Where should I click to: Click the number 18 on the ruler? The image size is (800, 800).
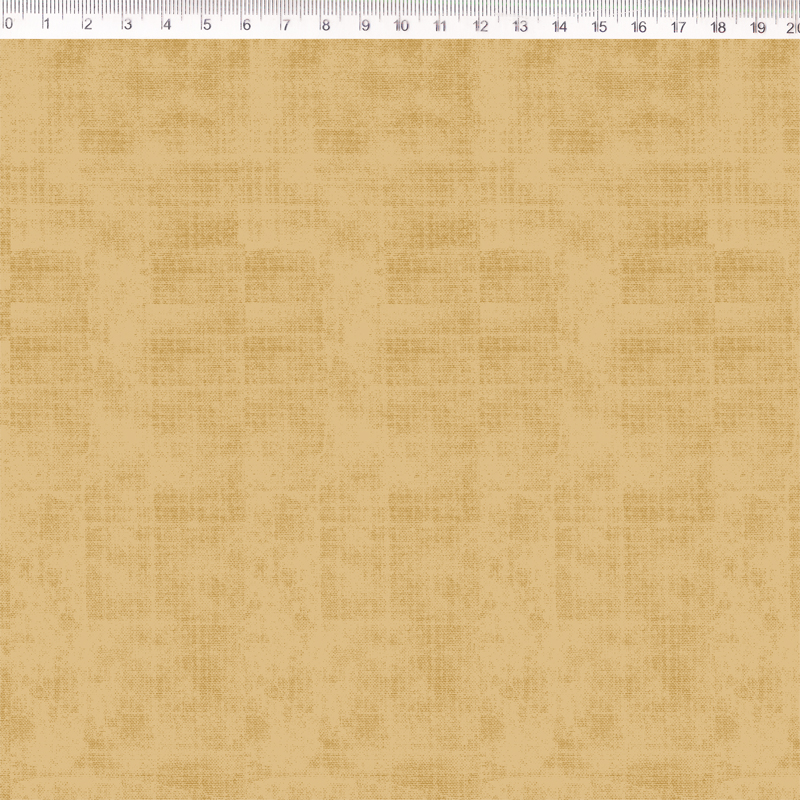[x=718, y=24]
